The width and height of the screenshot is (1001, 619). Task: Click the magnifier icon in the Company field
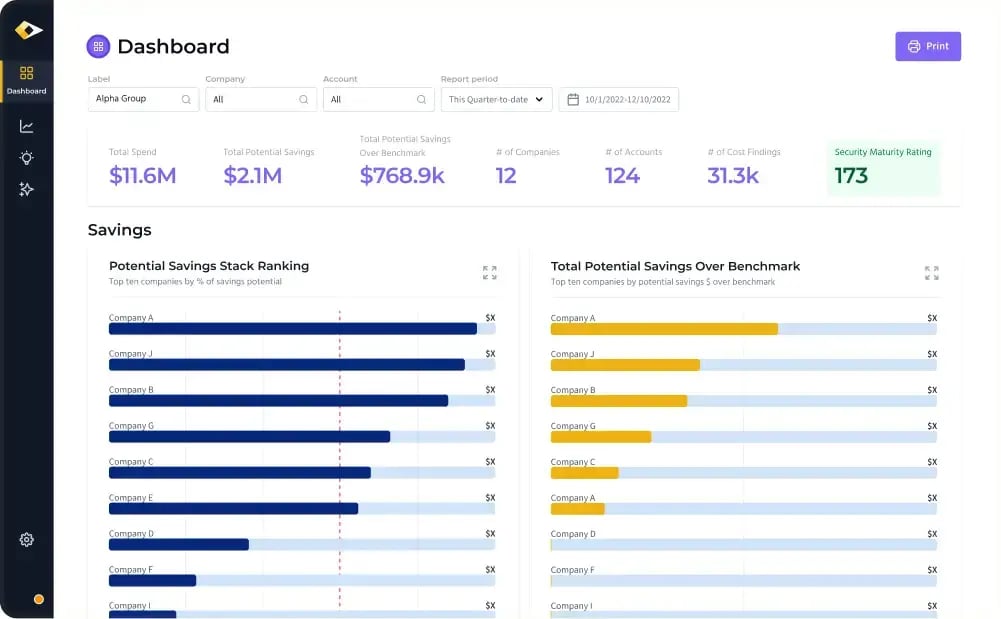click(x=303, y=100)
